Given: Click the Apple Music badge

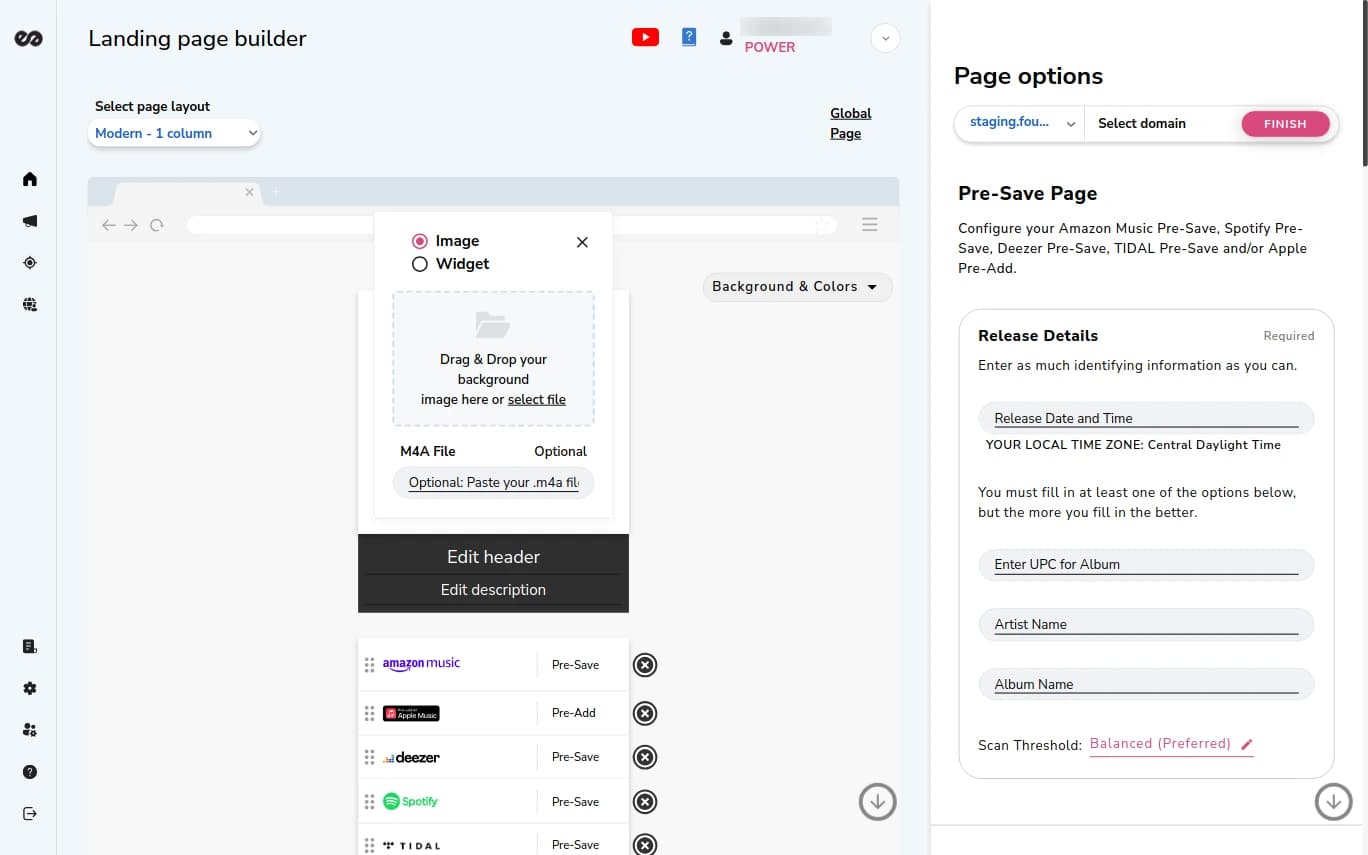Looking at the screenshot, I should (411, 713).
